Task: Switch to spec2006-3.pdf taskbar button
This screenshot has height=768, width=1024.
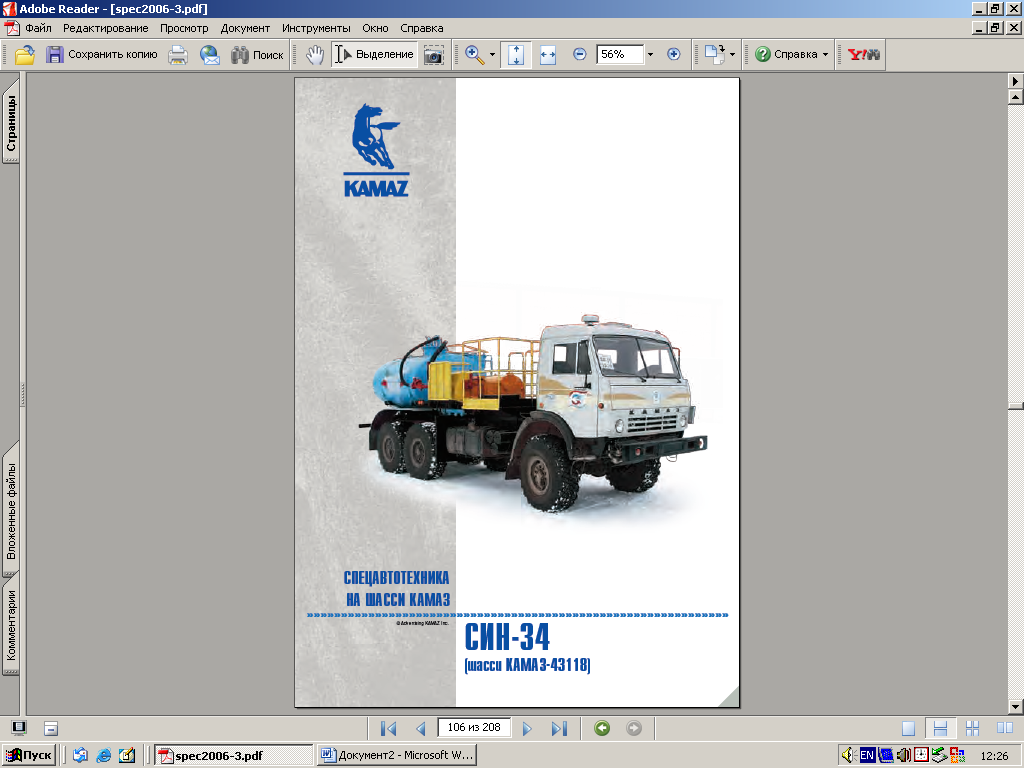Action: [234, 756]
